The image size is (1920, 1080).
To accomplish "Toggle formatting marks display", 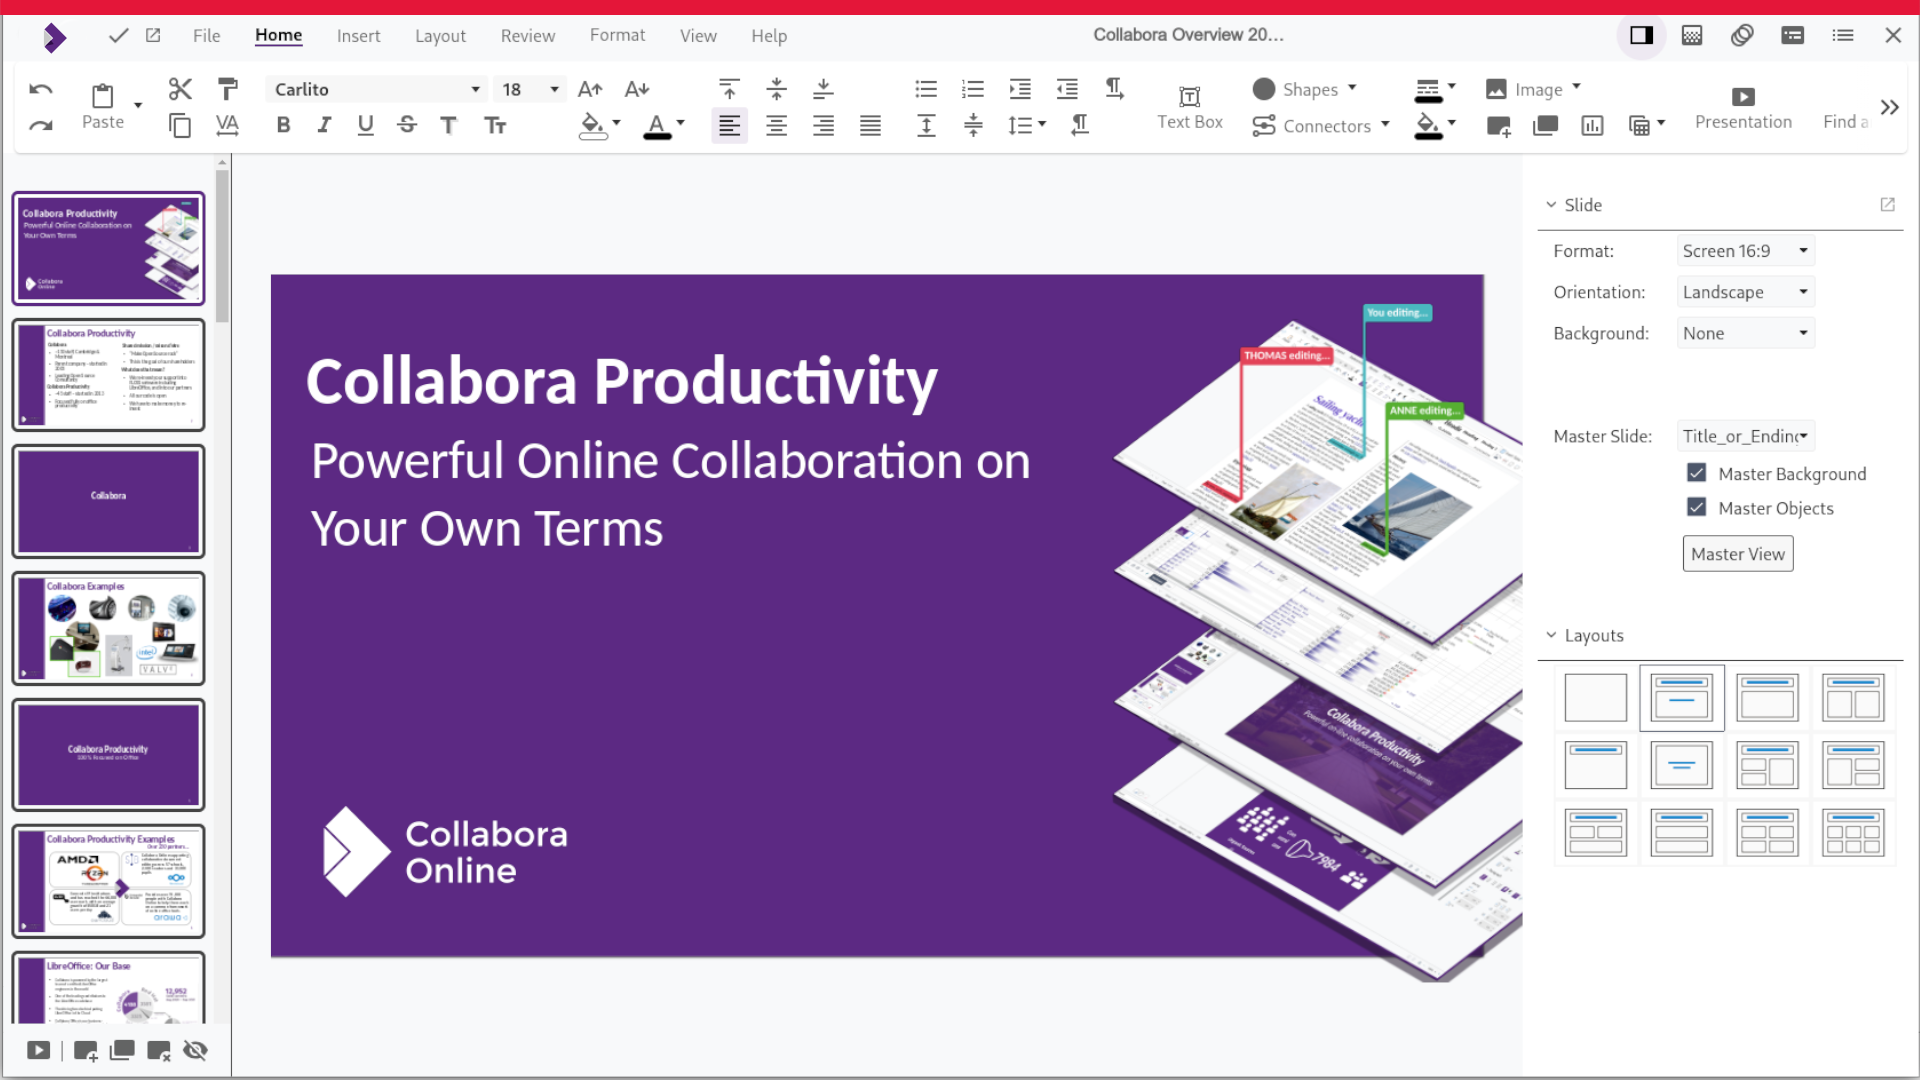I will click(1114, 89).
